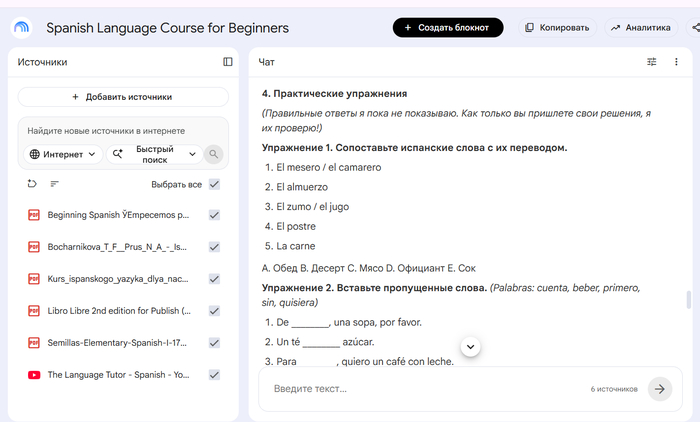The image size is (700, 422).
Task: Open the Libro Libre 2nd edition source
Action: coord(119,311)
